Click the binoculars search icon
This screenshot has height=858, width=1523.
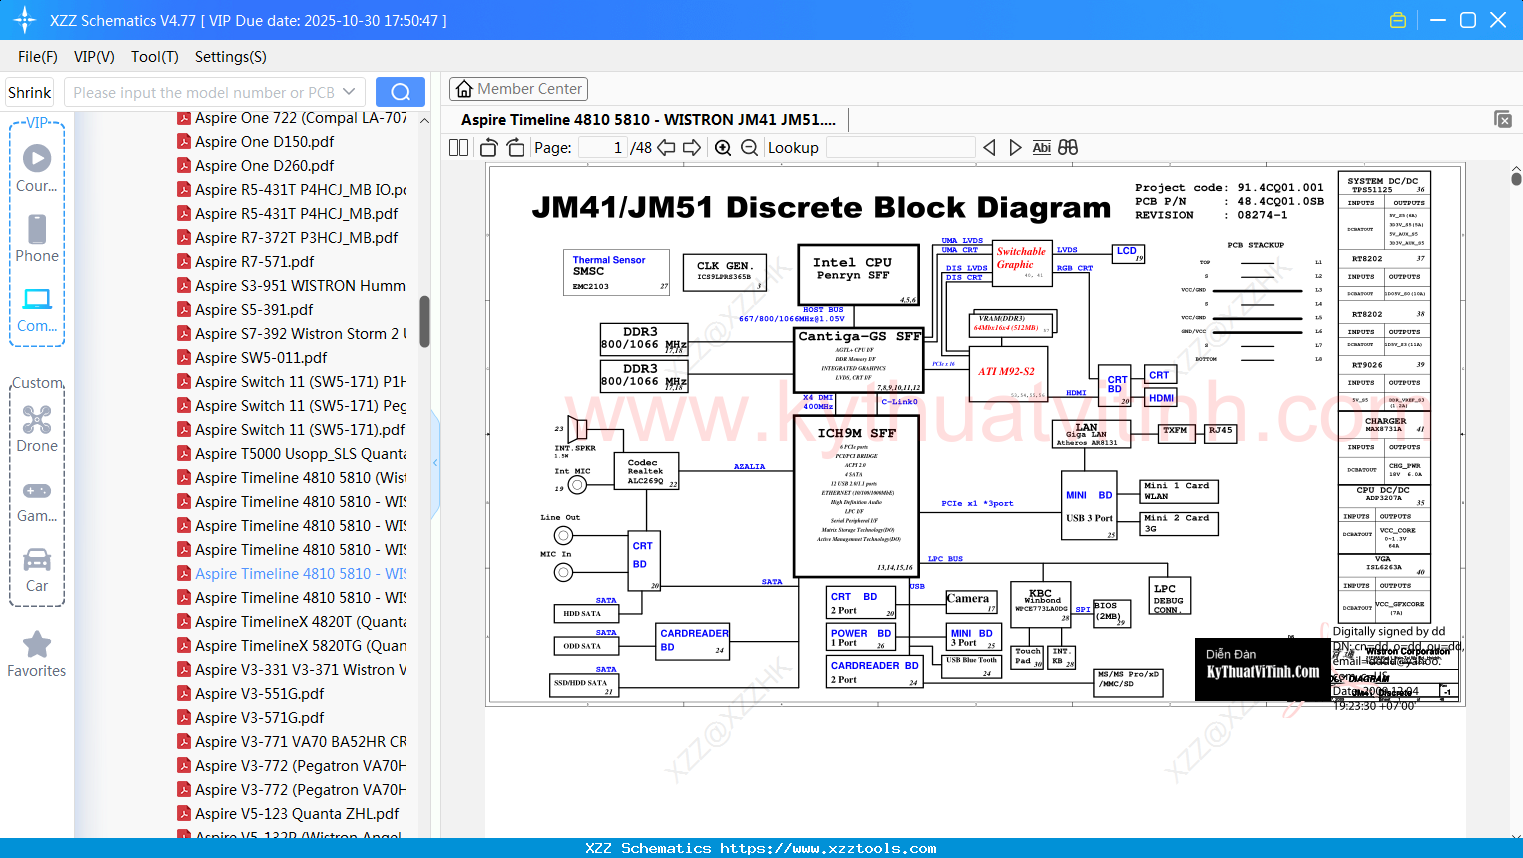[x=1068, y=148]
